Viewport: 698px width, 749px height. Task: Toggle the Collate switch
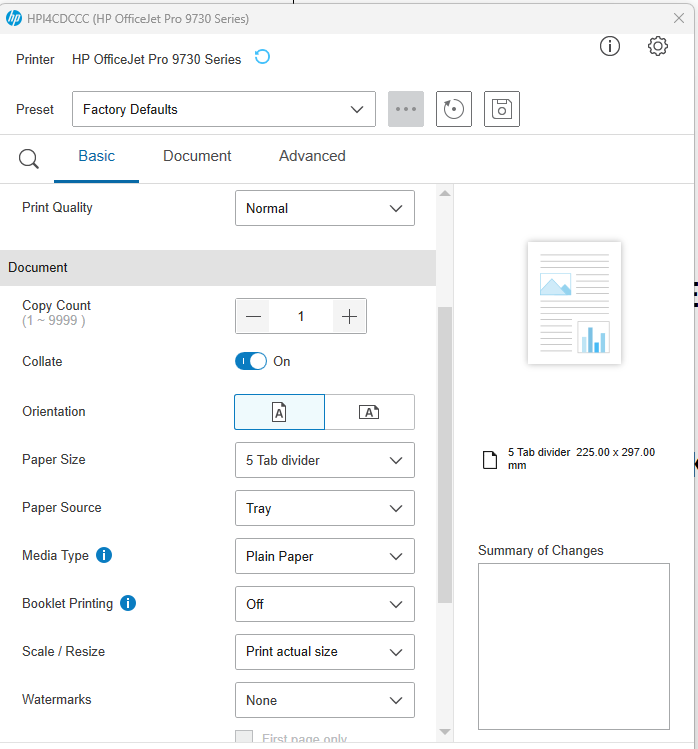tap(251, 361)
